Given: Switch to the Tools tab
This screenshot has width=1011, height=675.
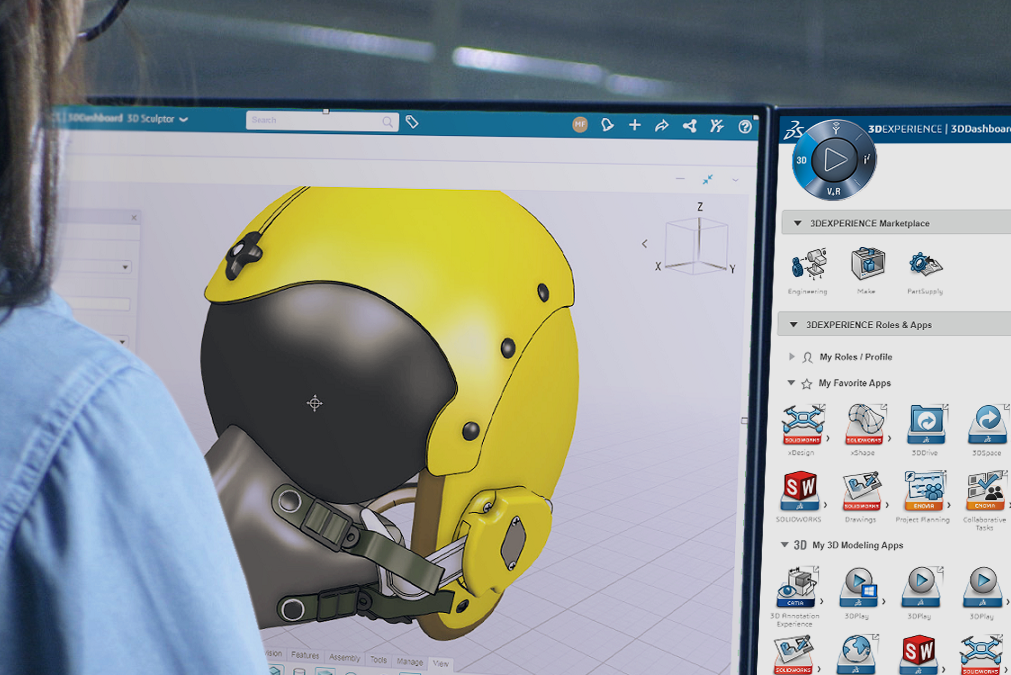Looking at the screenshot, I should pyautogui.click(x=378, y=660).
